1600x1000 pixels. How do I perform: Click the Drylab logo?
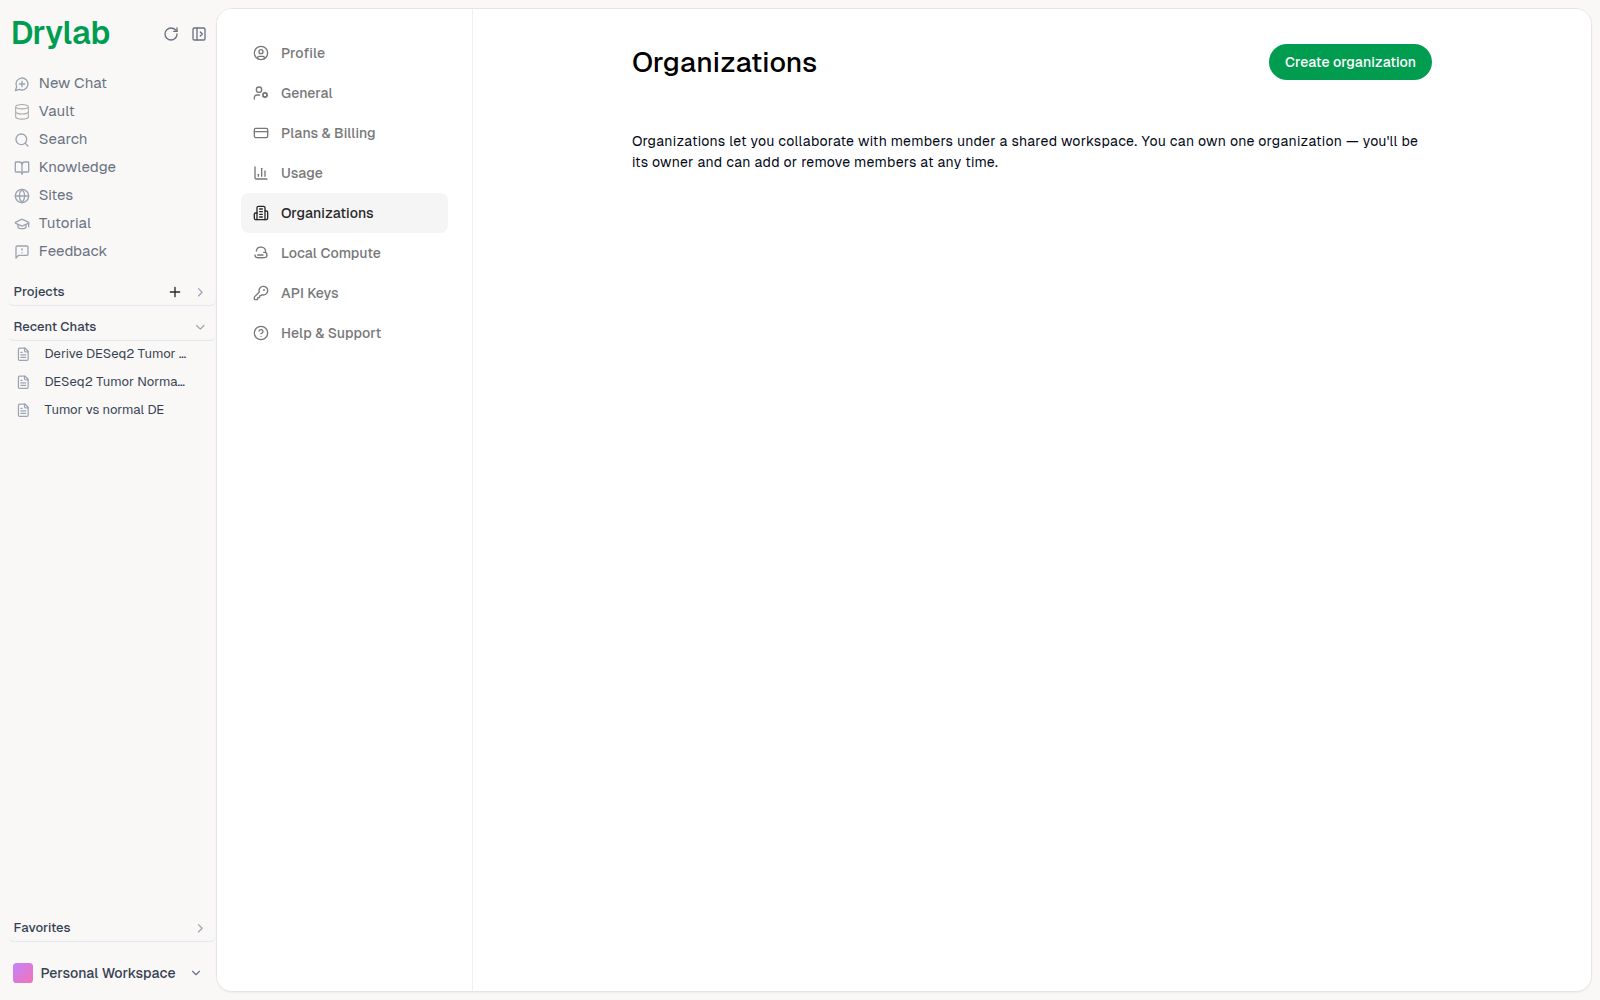61,34
